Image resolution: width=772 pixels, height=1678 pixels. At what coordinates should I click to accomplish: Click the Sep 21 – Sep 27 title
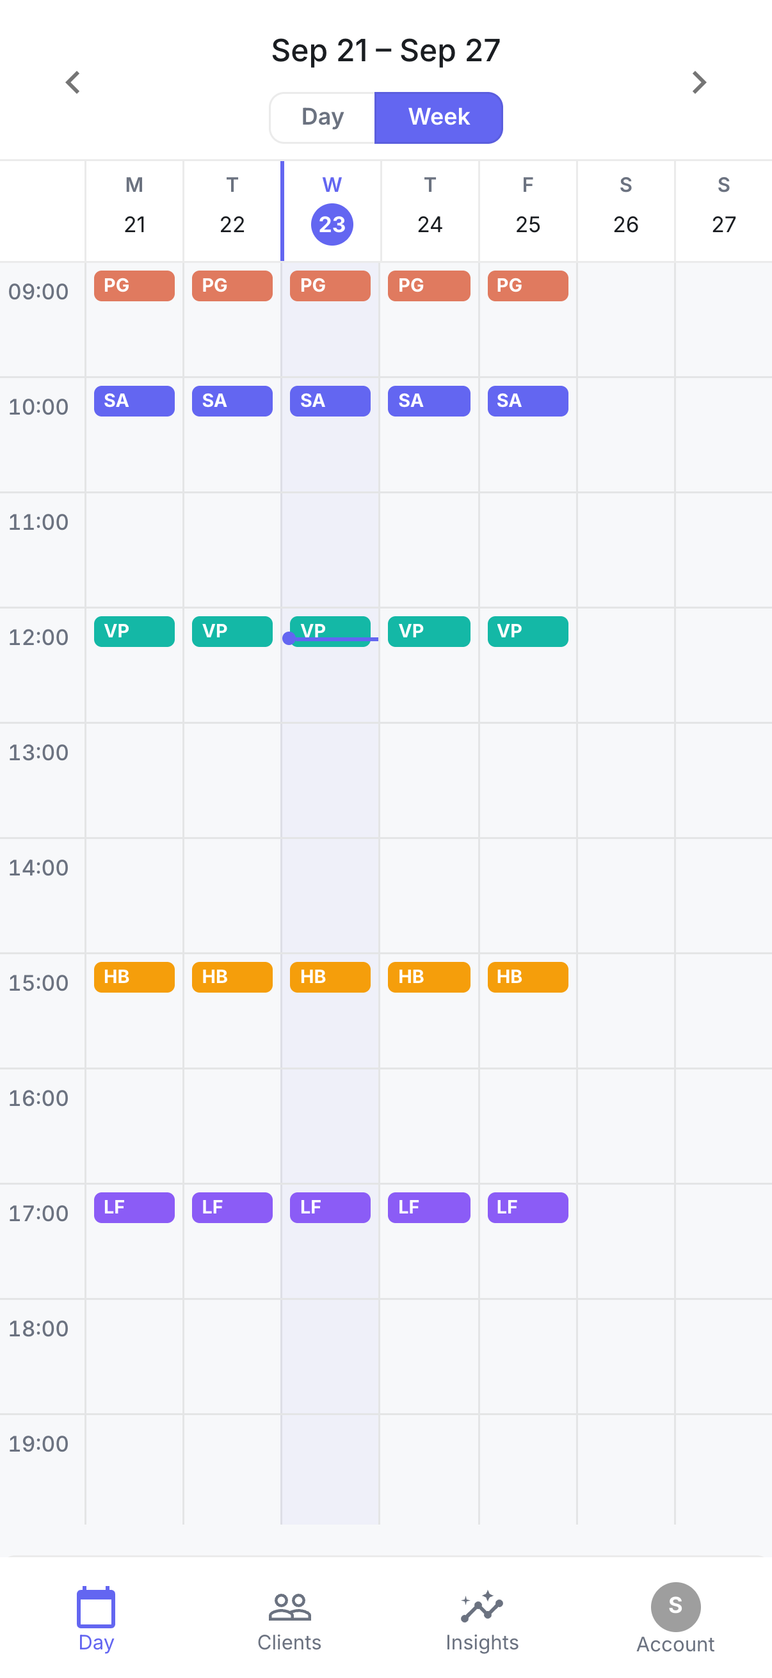pos(386,51)
